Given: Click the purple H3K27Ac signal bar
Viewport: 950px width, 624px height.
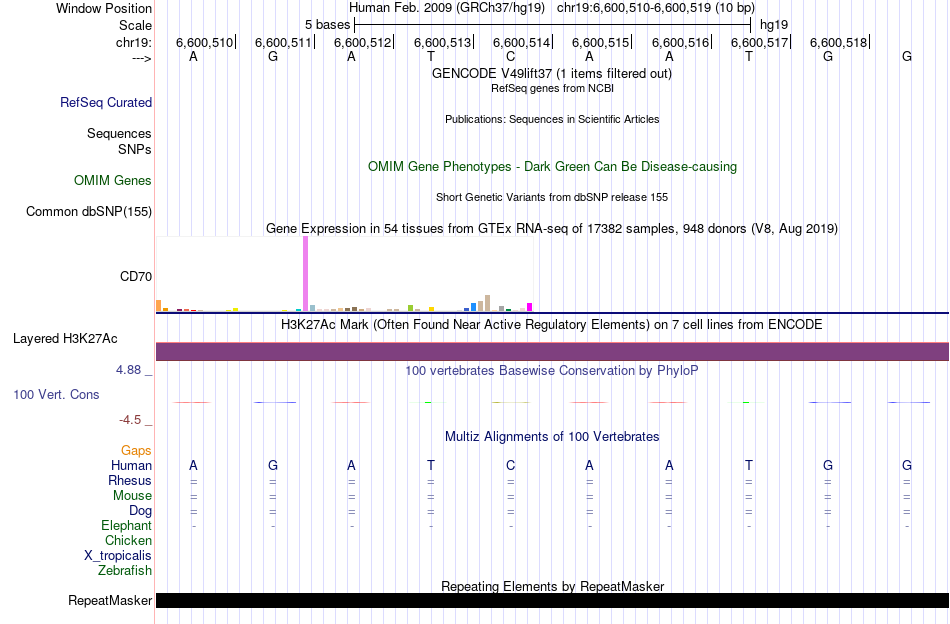Looking at the screenshot, I should (x=552, y=351).
